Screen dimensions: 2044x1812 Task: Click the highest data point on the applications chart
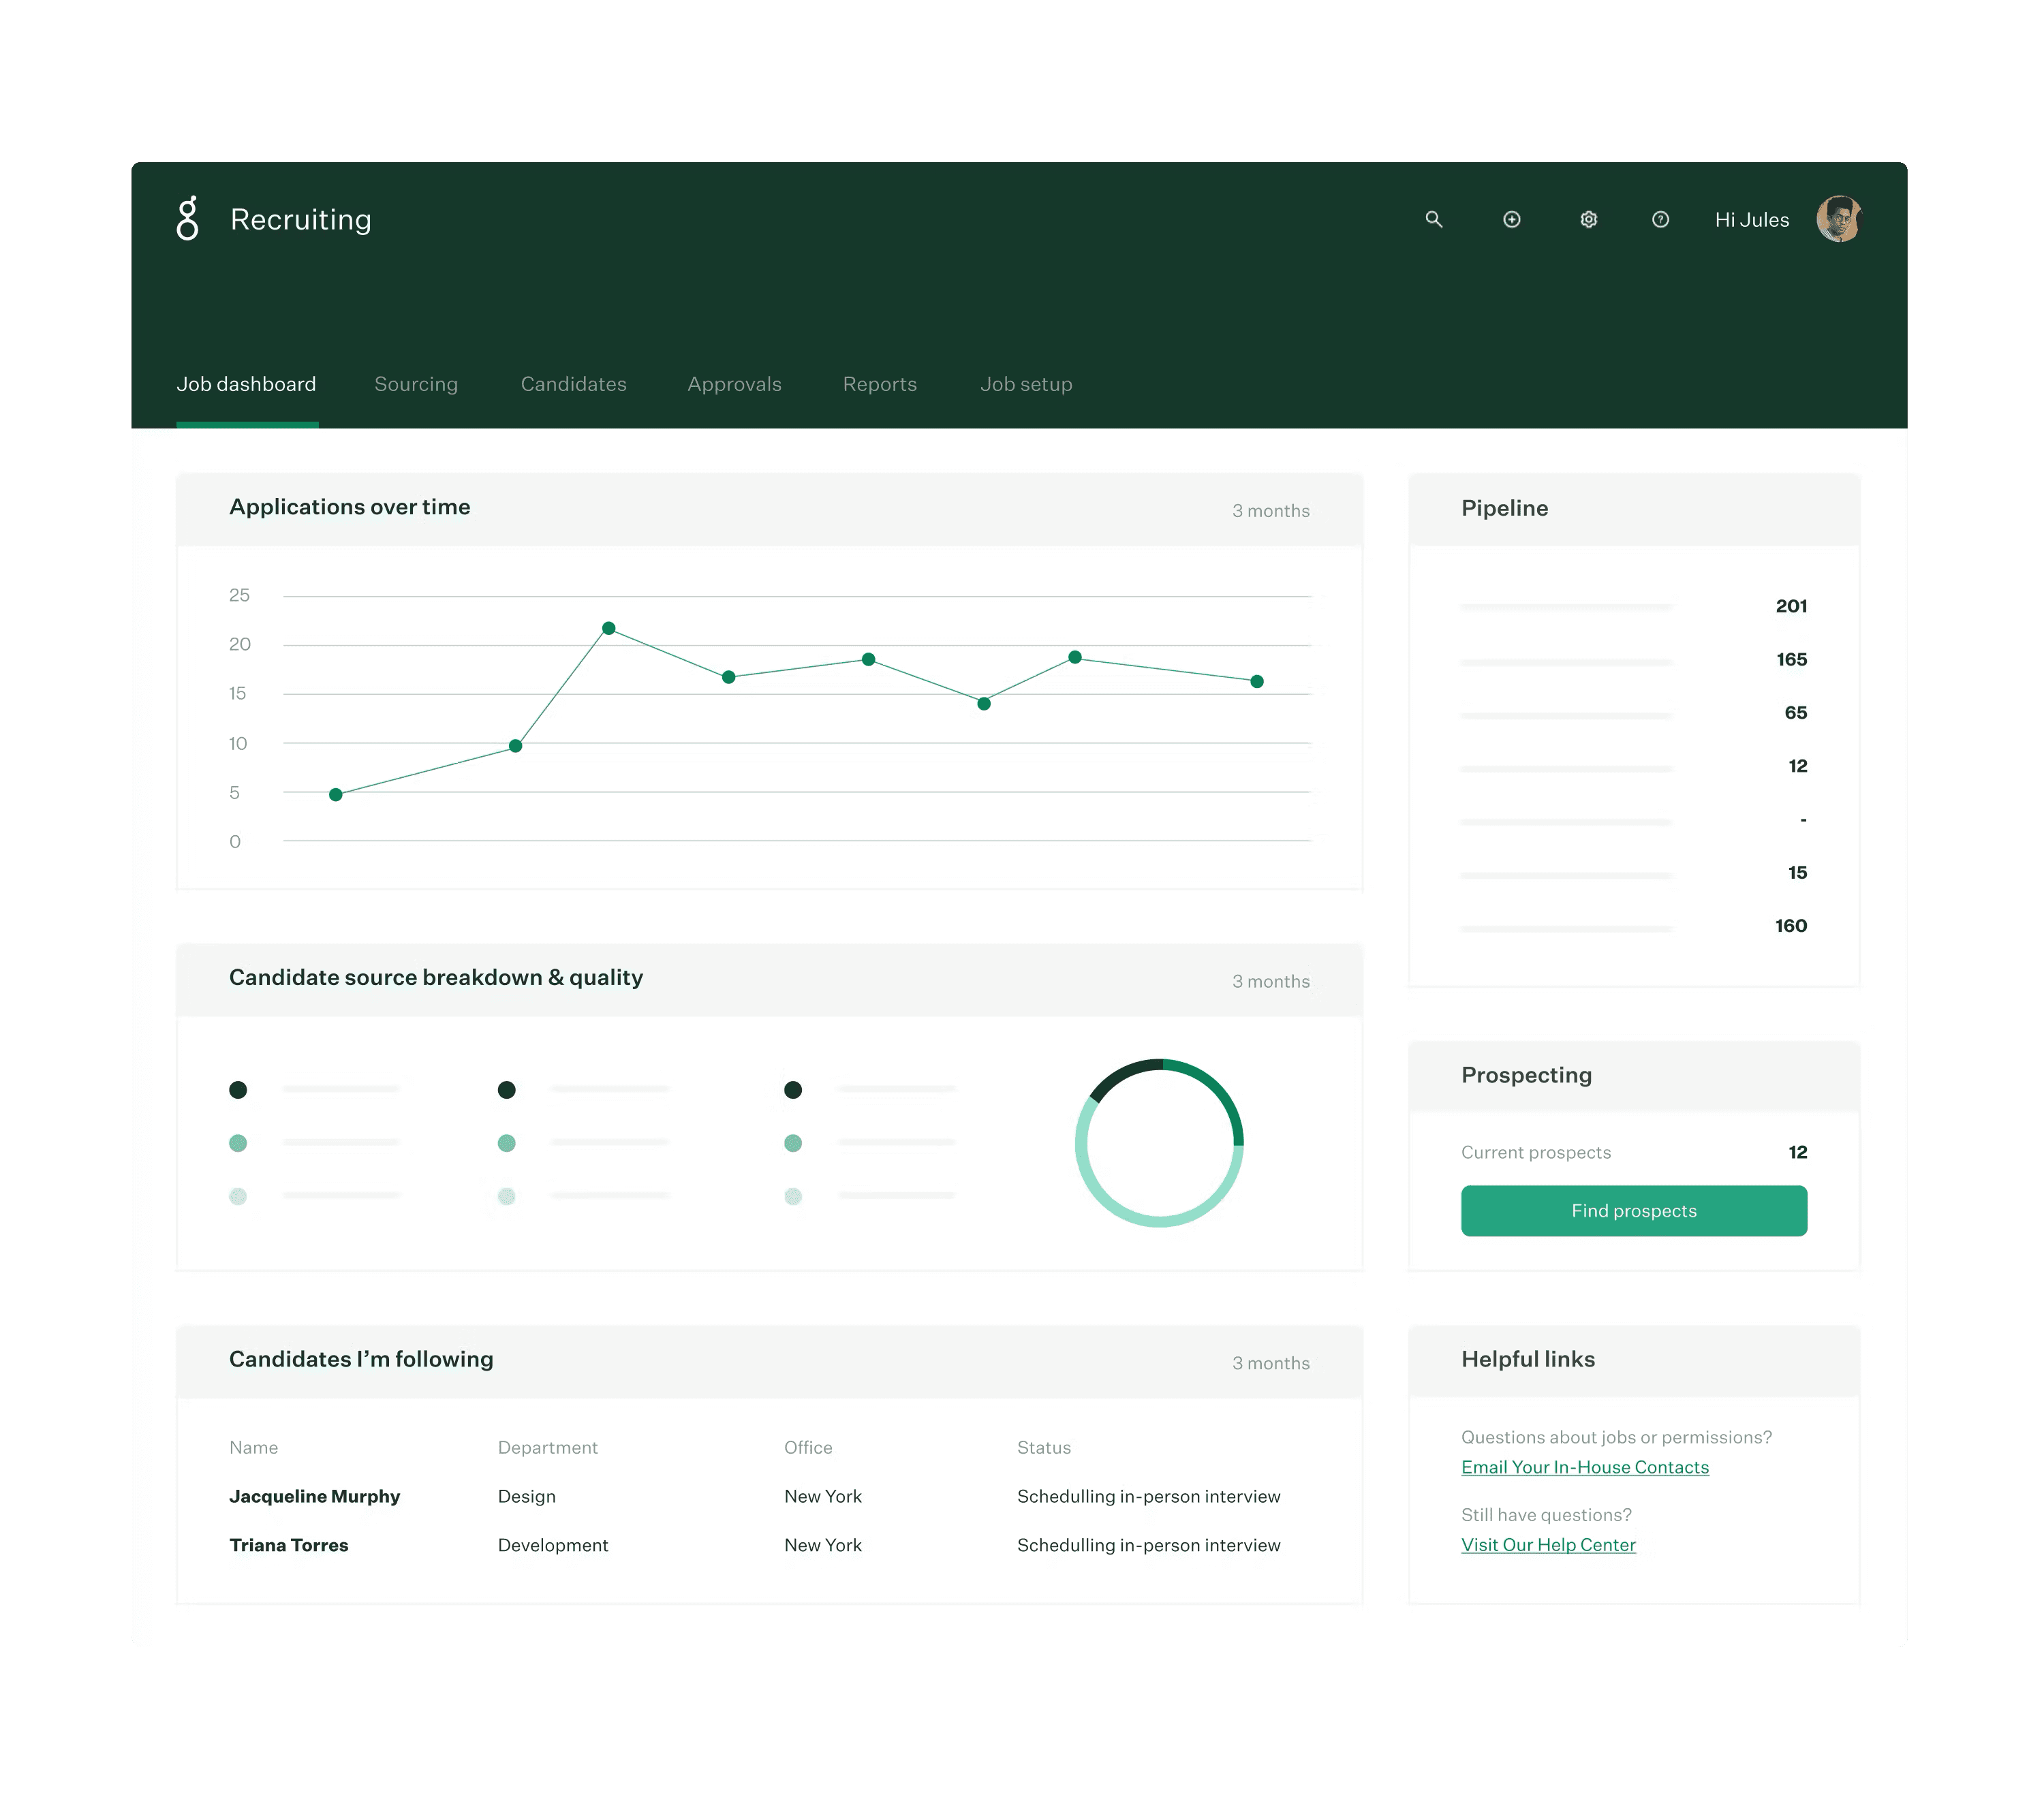click(x=608, y=628)
